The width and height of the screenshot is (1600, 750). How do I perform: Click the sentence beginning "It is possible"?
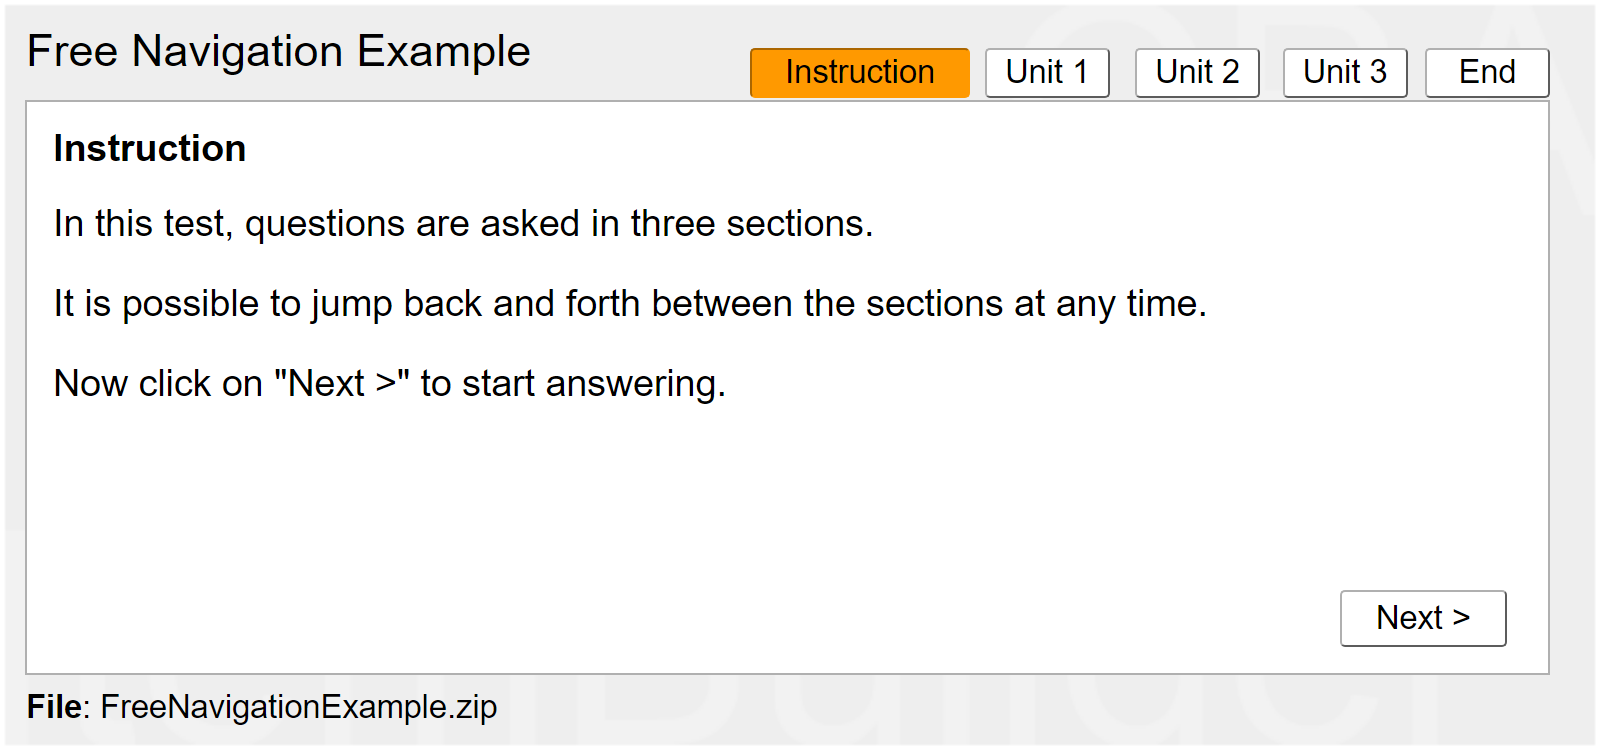(630, 303)
